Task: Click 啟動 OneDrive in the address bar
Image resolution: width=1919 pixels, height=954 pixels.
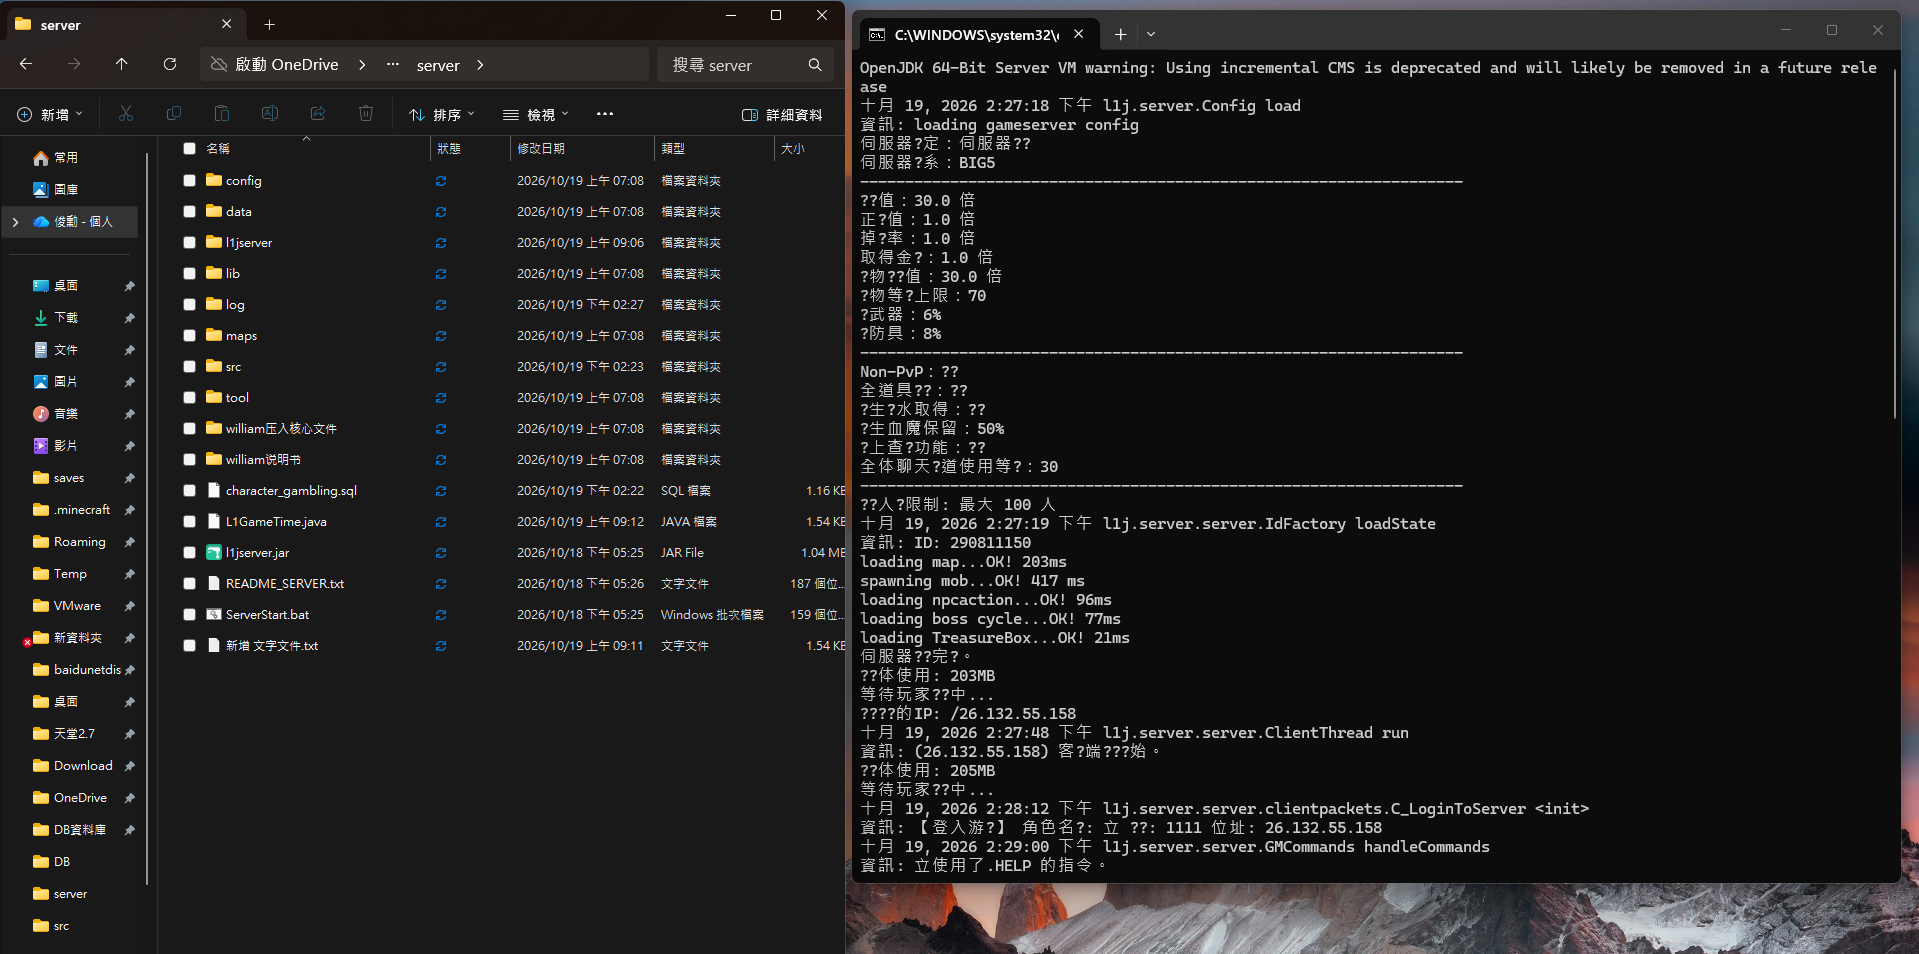Action: (x=287, y=65)
